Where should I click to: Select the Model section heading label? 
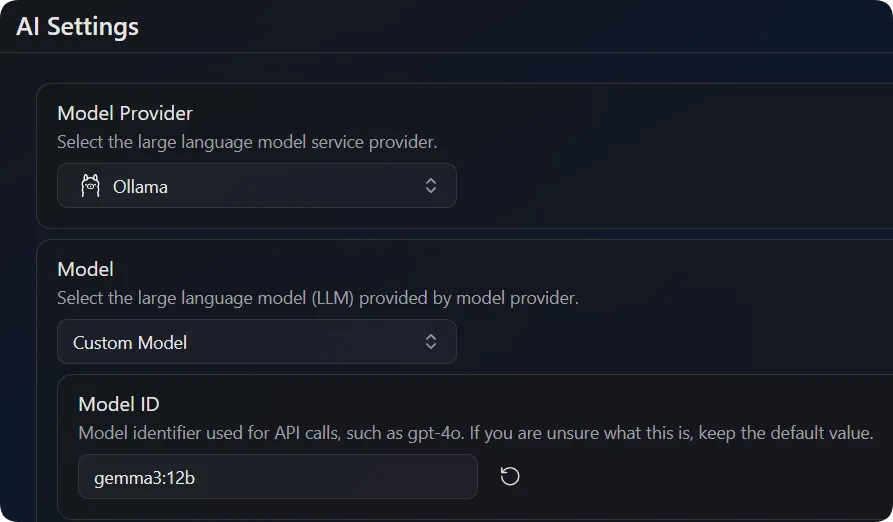[x=85, y=269]
